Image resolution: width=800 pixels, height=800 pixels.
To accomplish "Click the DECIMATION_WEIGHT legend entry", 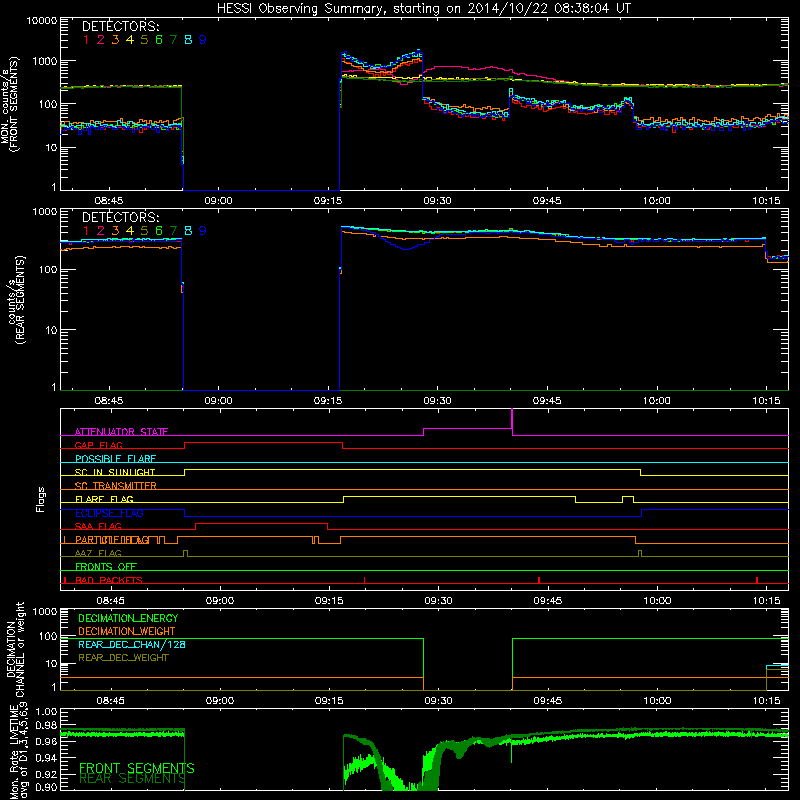I will (x=127, y=631).
